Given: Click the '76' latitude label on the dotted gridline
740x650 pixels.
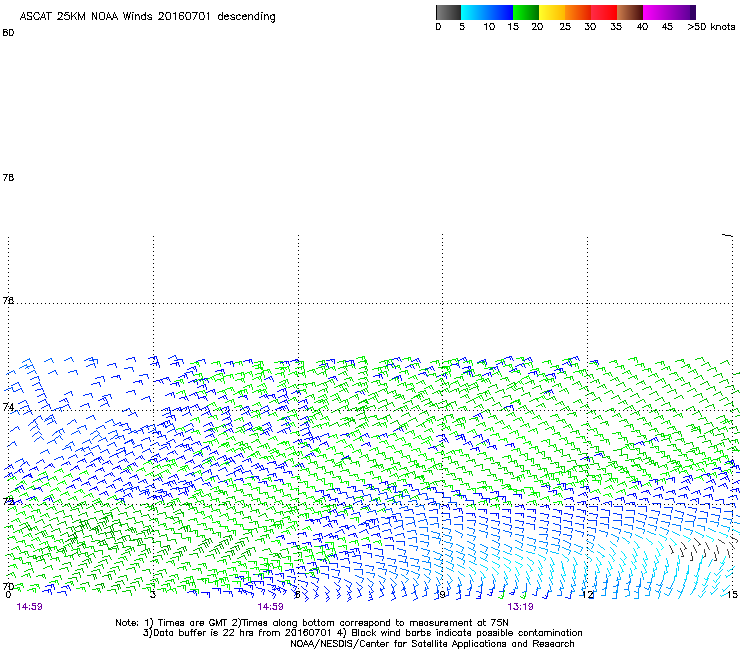Looking at the screenshot, I should (x=8, y=300).
